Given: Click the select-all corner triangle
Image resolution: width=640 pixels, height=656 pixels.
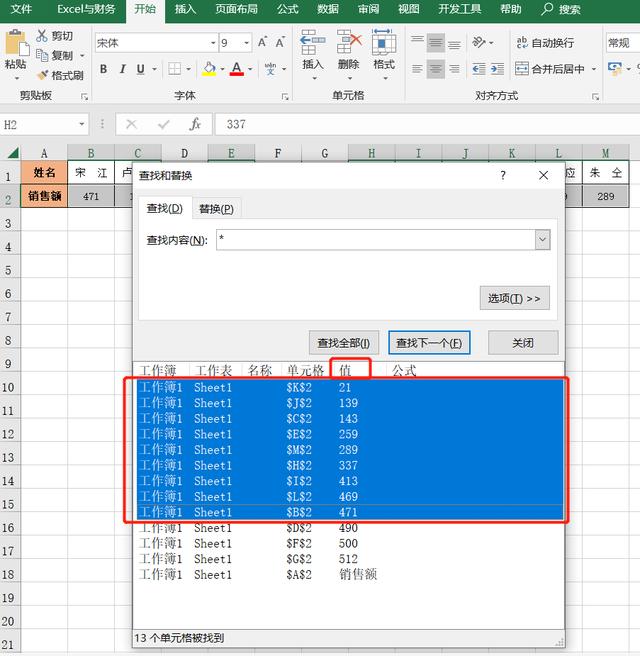Looking at the screenshot, I should (12, 153).
